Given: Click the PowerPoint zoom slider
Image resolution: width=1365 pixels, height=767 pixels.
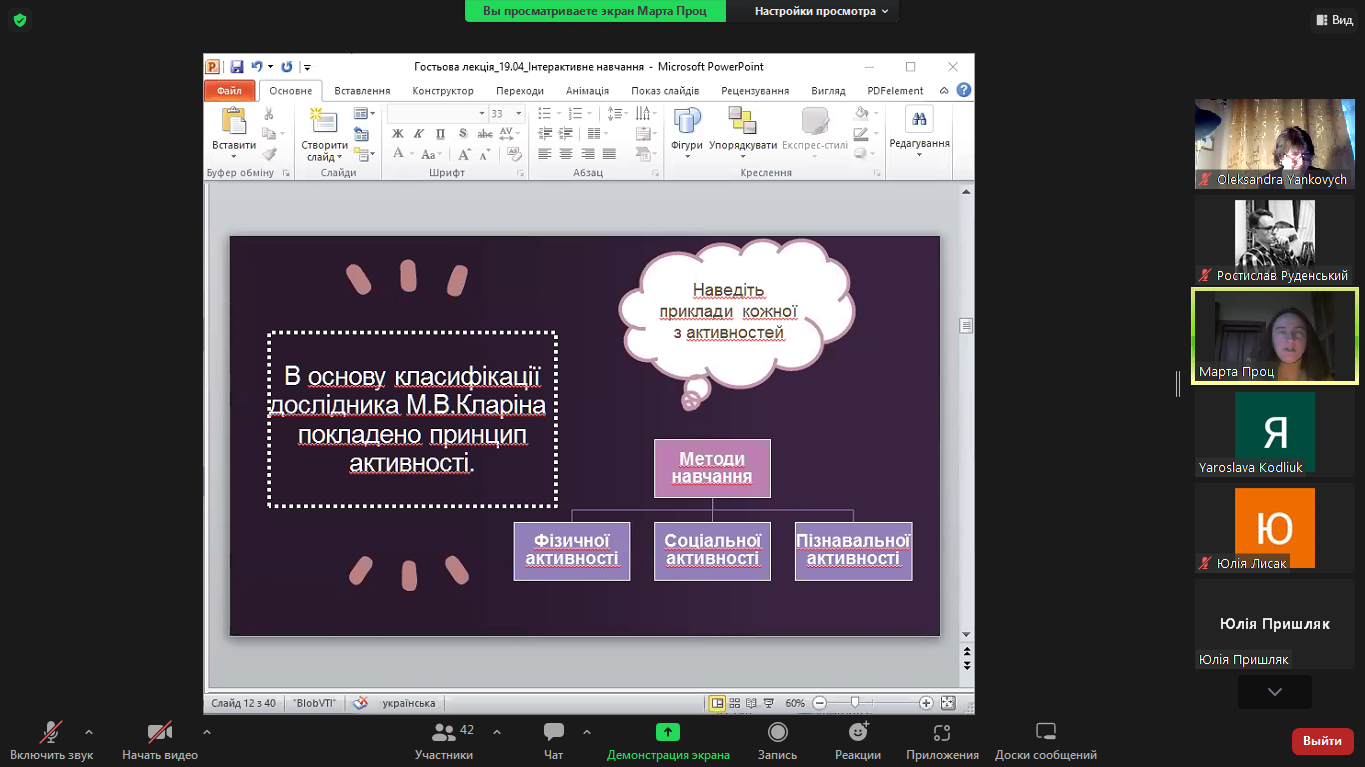Looking at the screenshot, I should click(855, 703).
